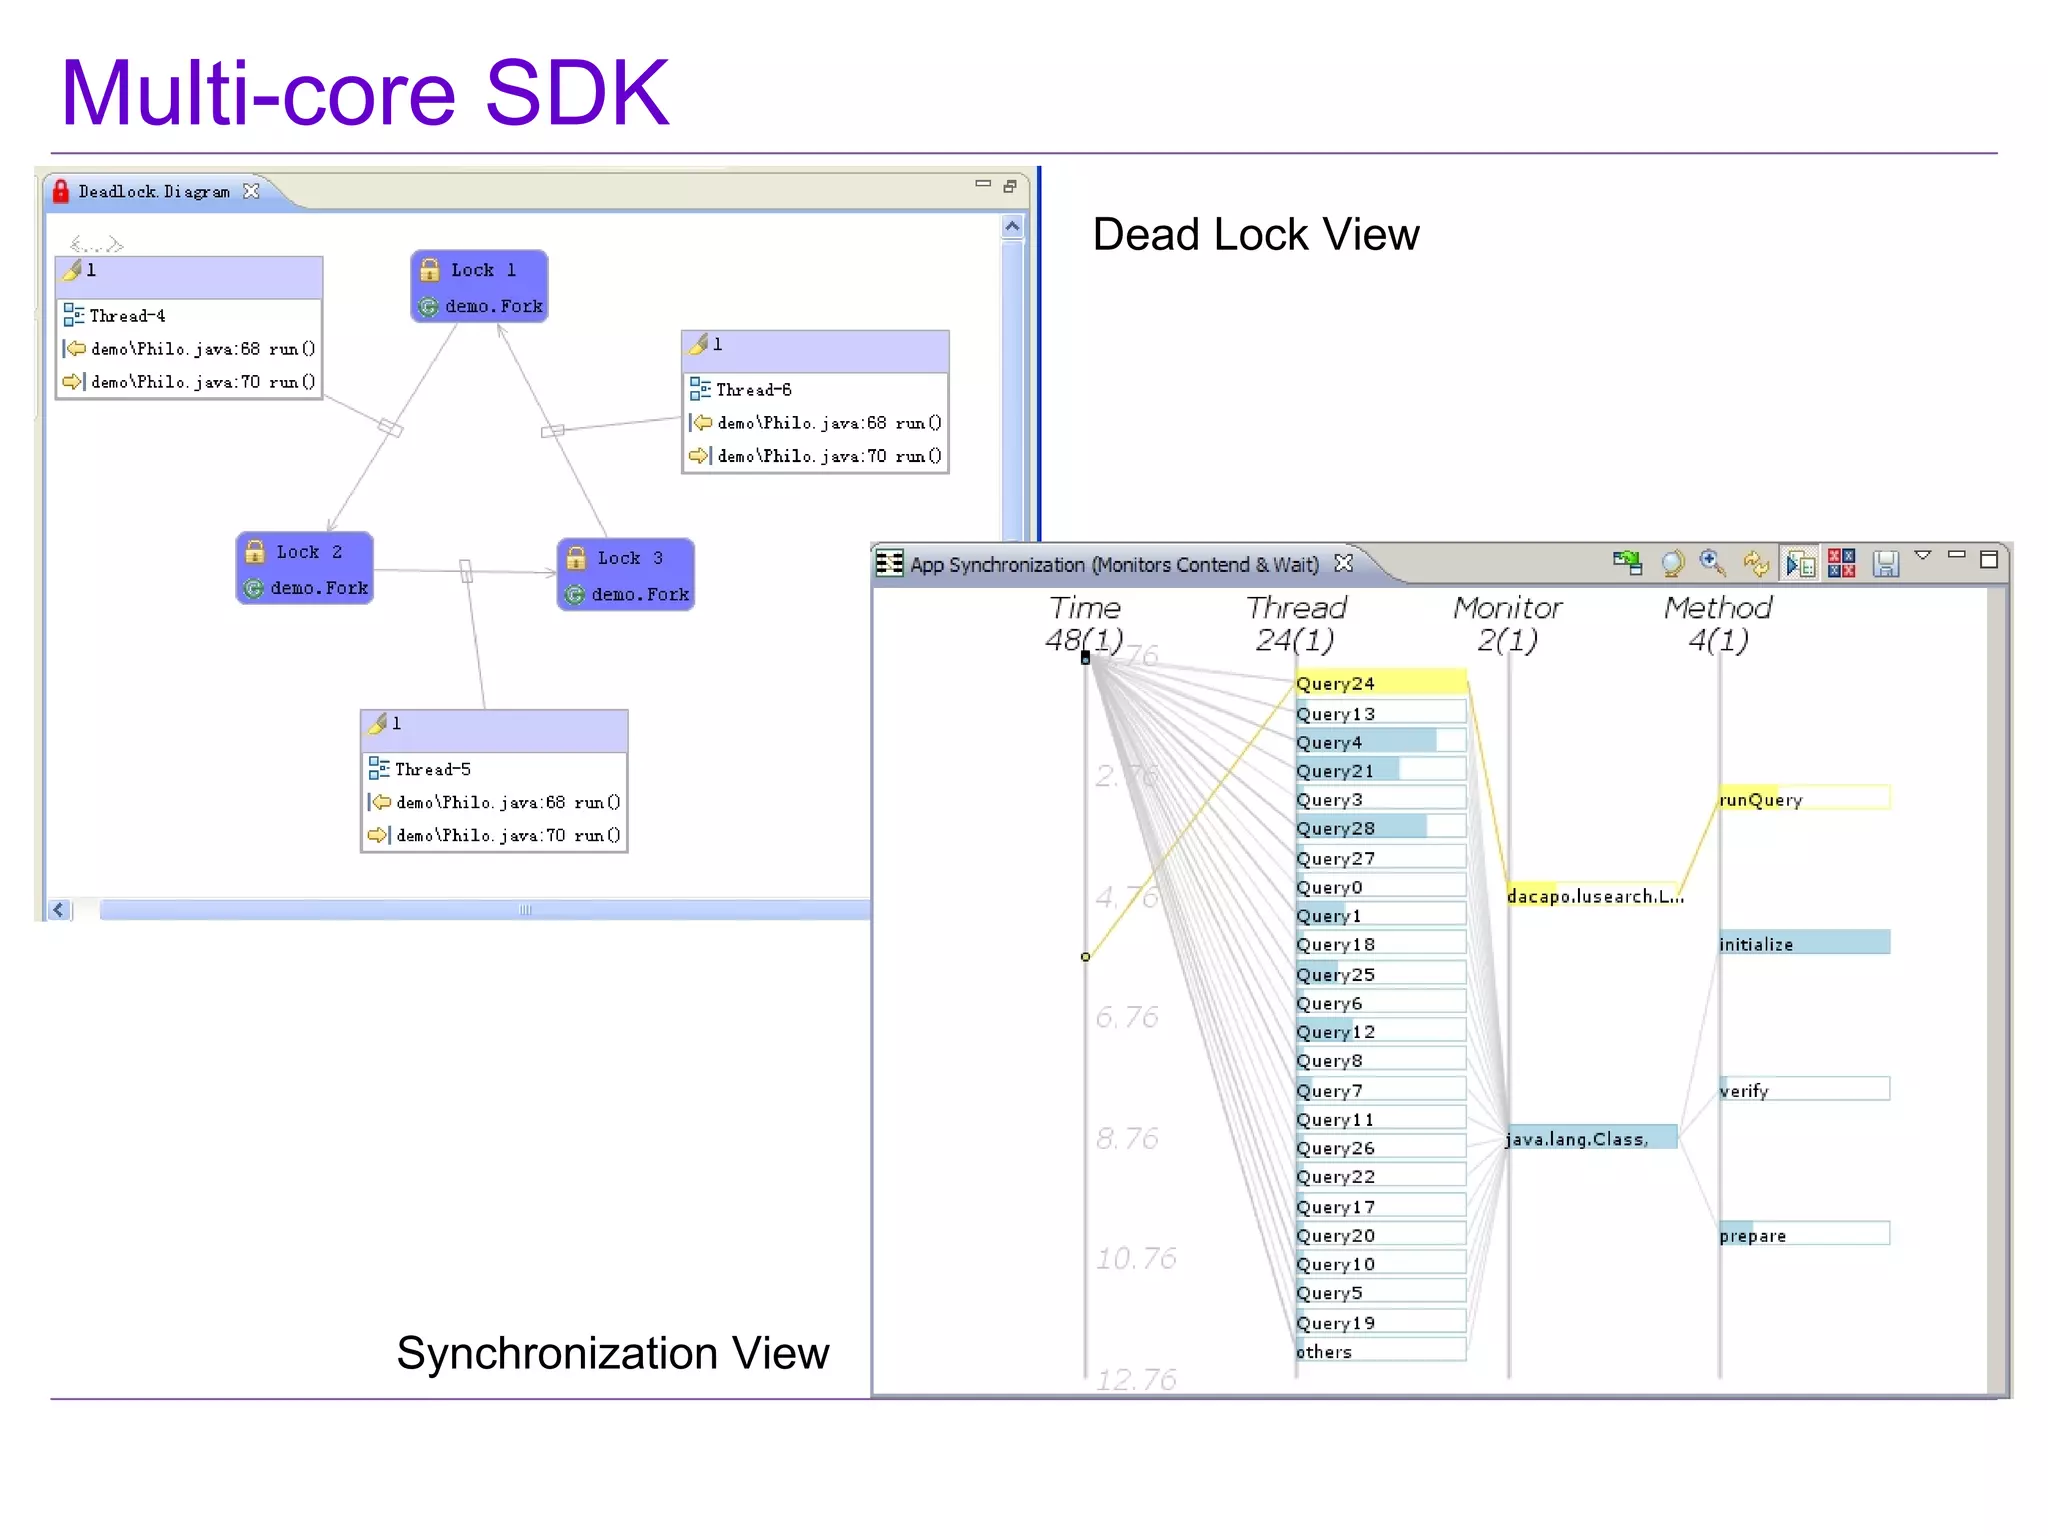2048x1536 pixels.
Task: Click the yellow refresh arrows icon
Action: (1756, 564)
